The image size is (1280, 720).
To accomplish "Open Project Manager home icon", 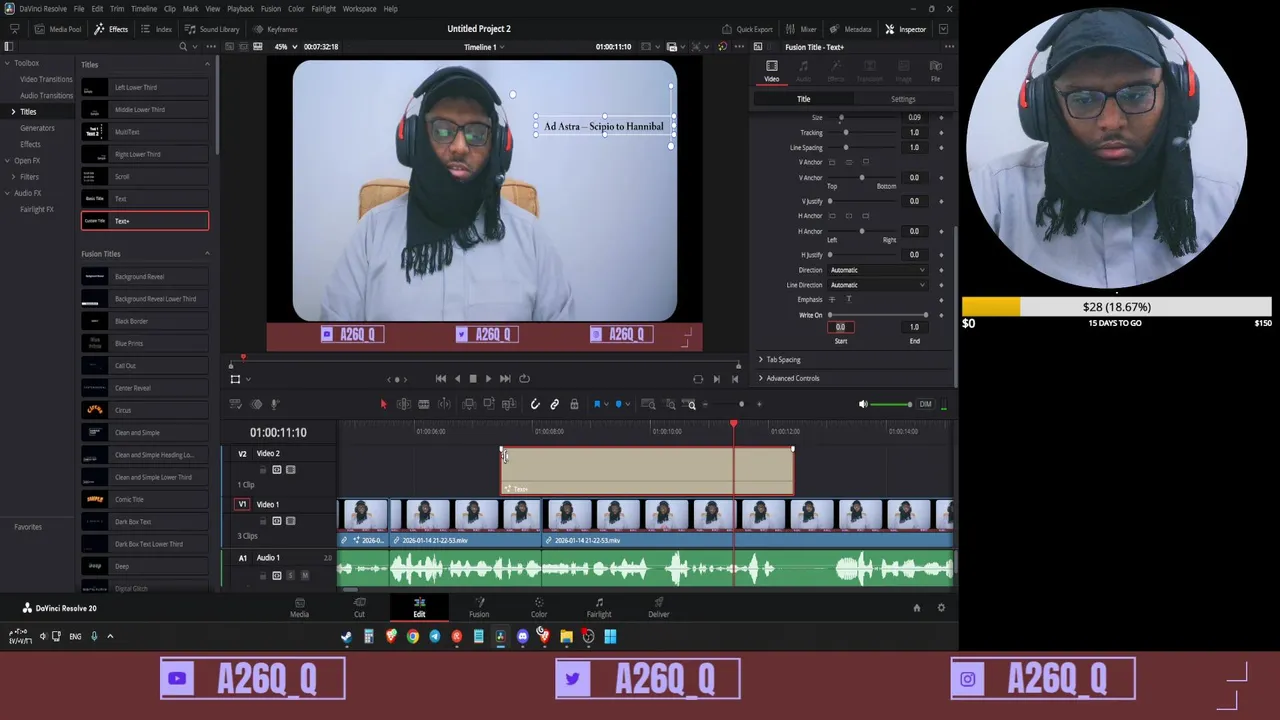I will (916, 607).
